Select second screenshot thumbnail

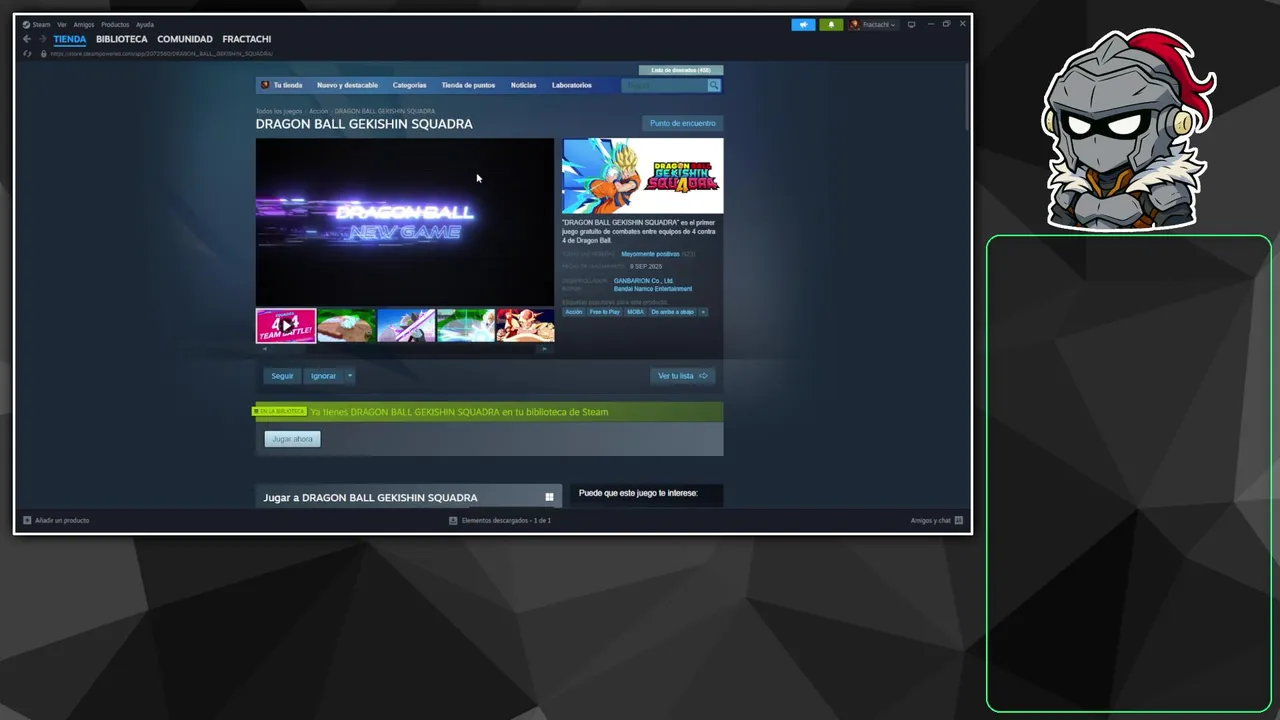346,326
